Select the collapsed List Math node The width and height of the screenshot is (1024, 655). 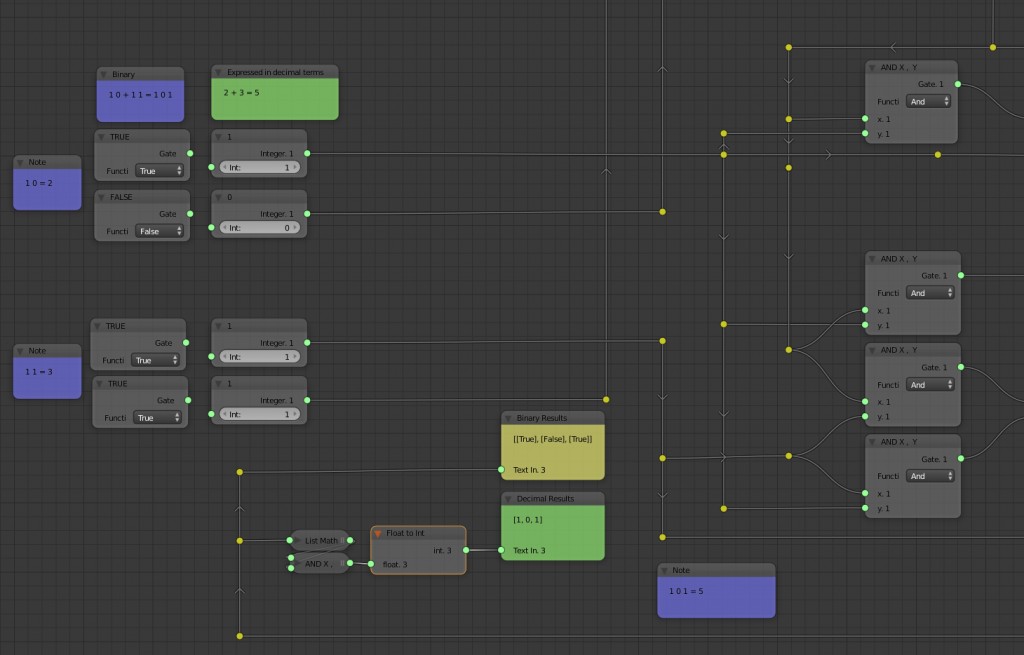pos(319,540)
